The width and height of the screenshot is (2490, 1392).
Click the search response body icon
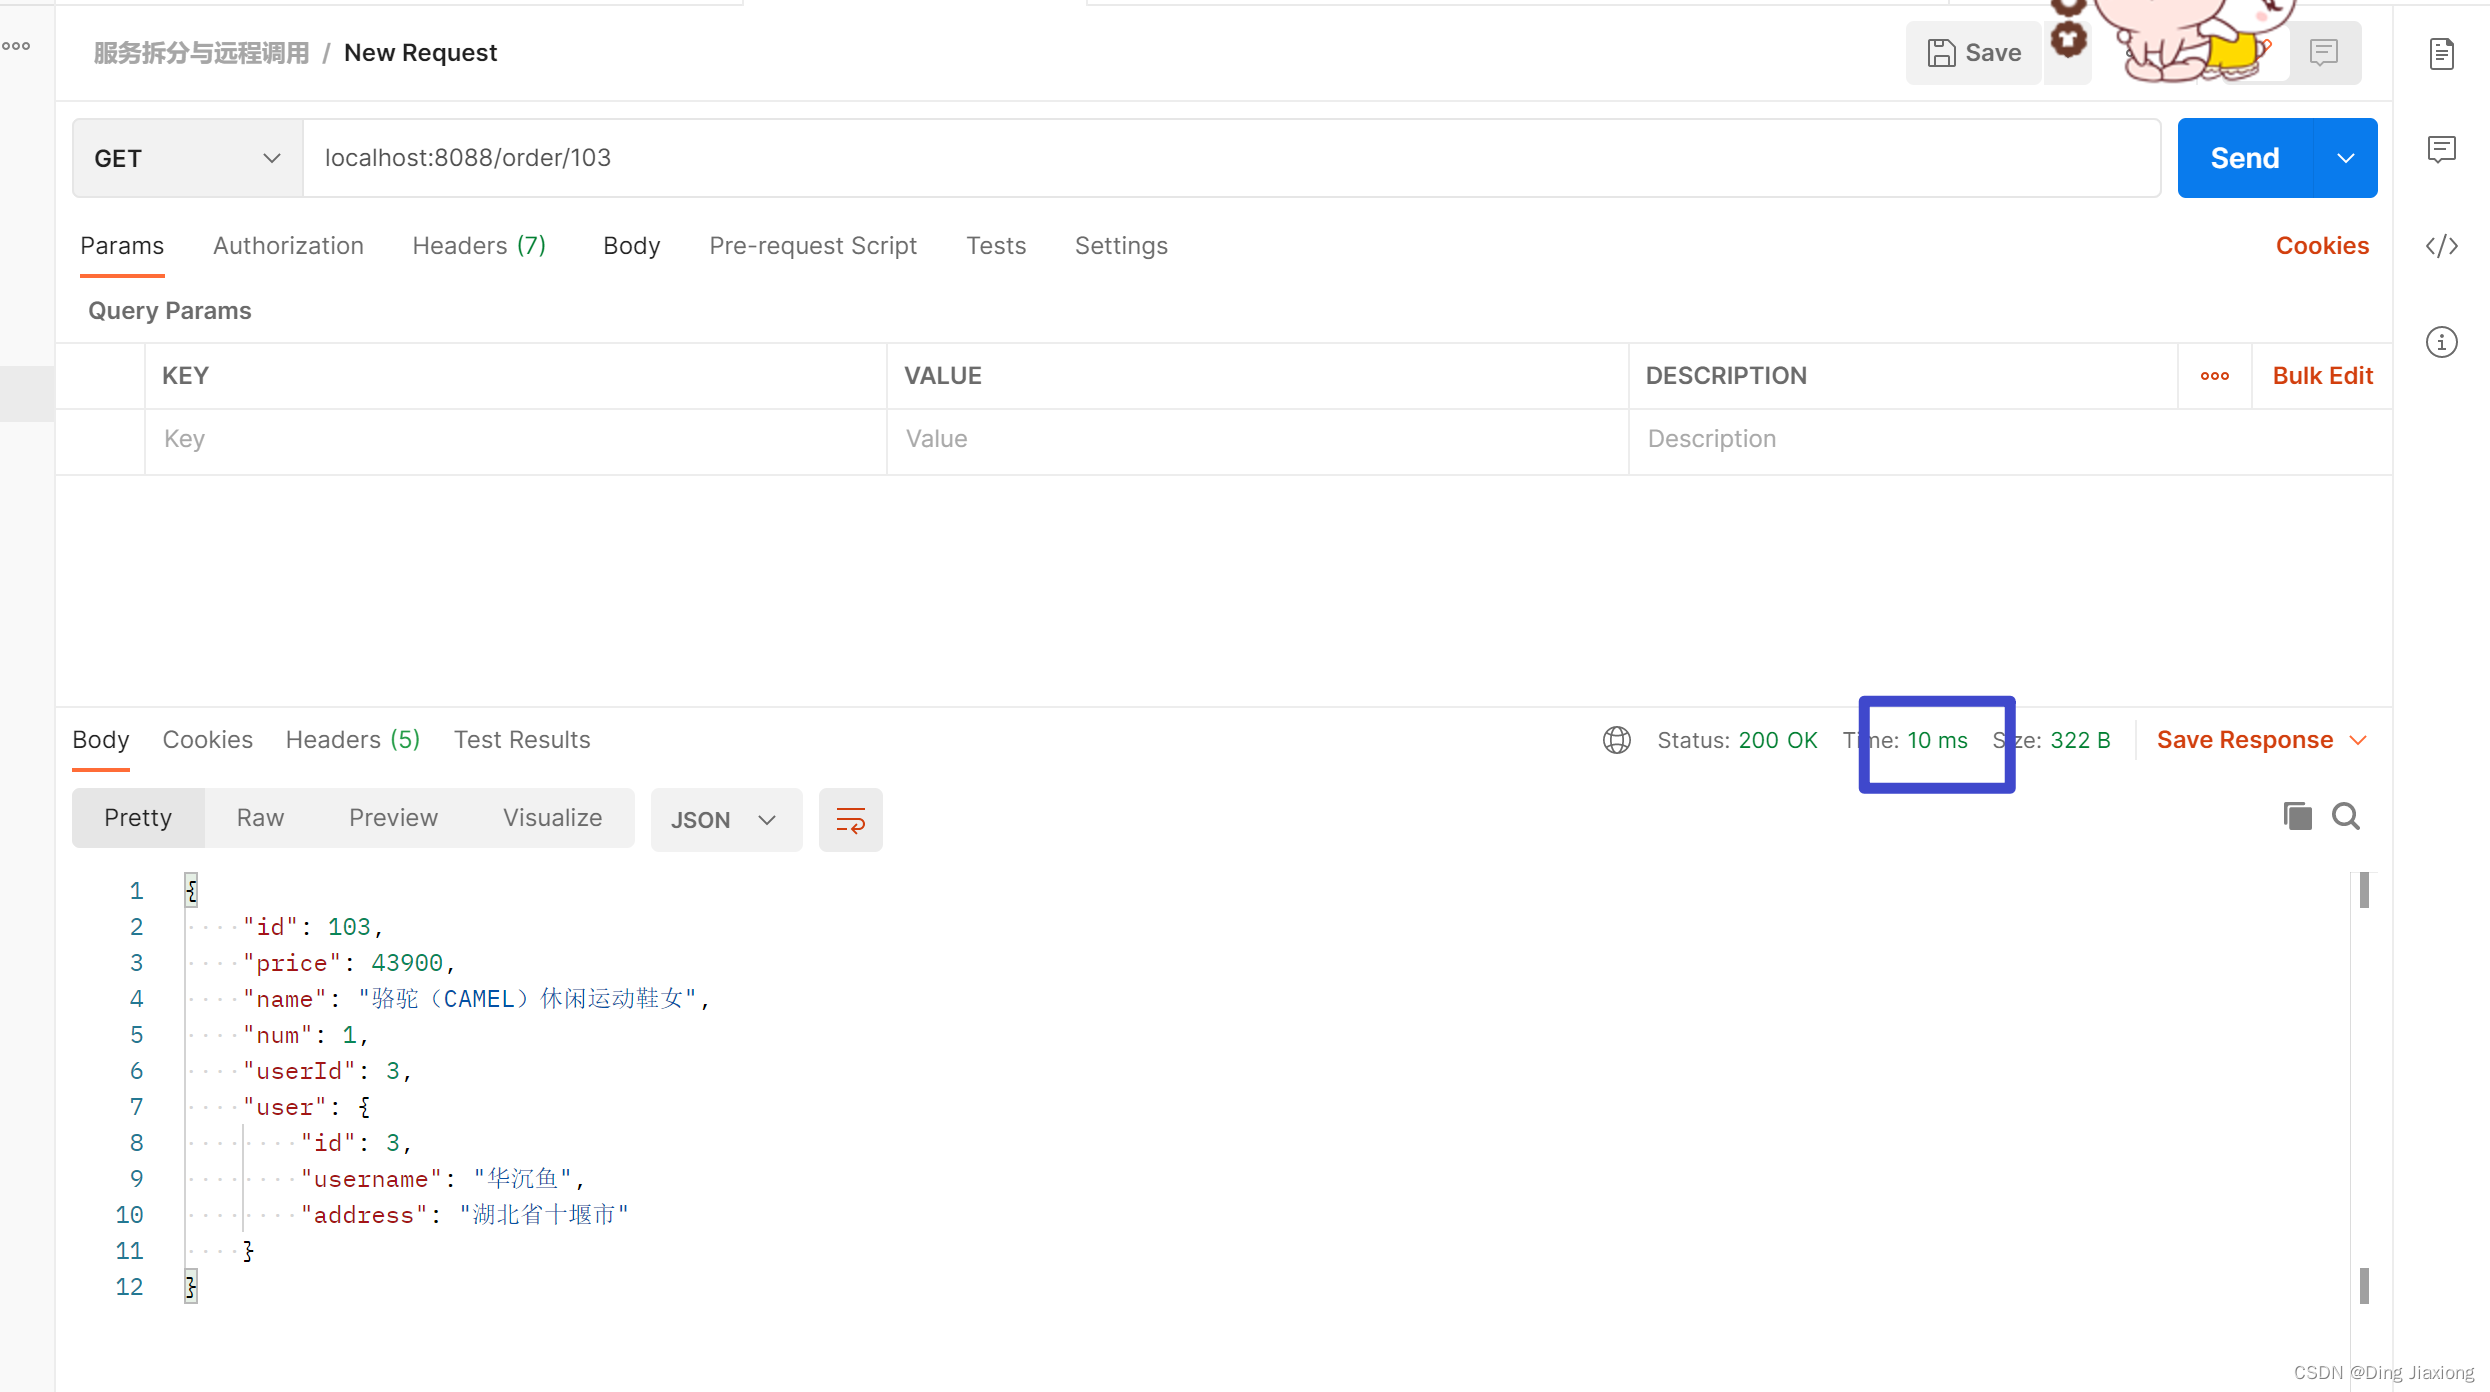(x=2346, y=816)
